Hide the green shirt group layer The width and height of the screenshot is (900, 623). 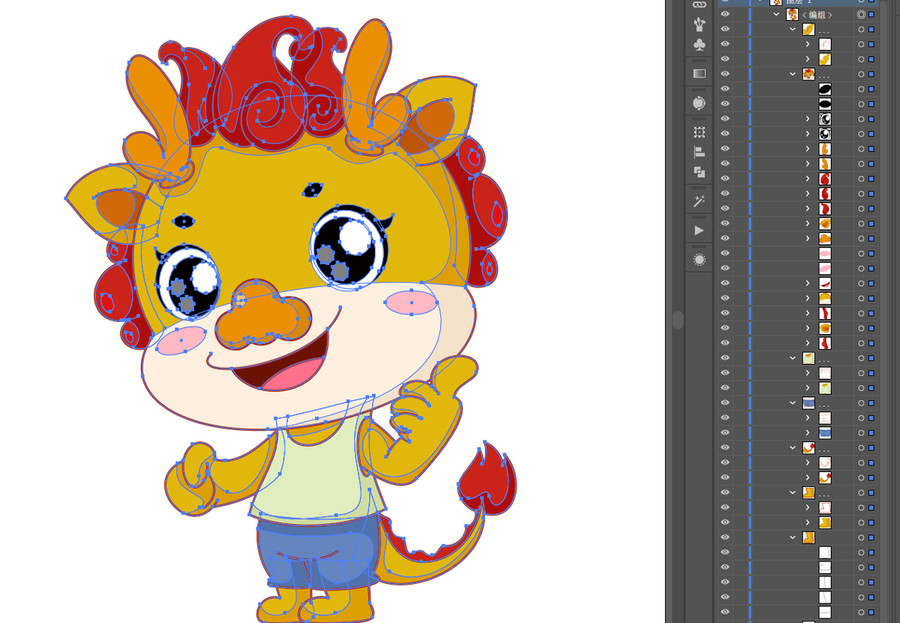coord(725,358)
